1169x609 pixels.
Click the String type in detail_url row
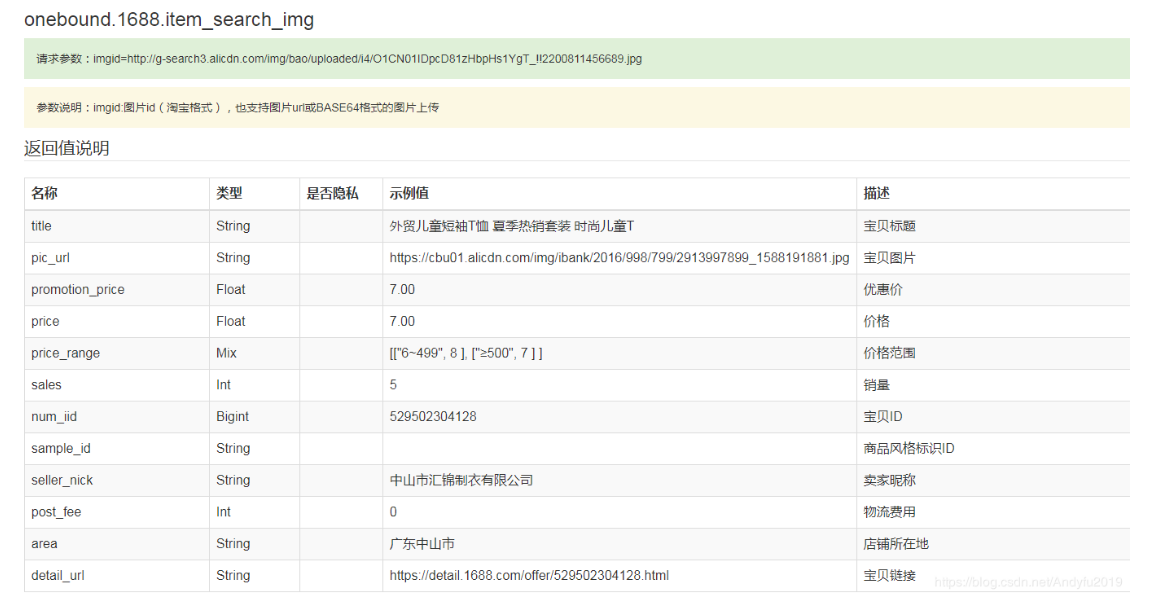point(233,575)
